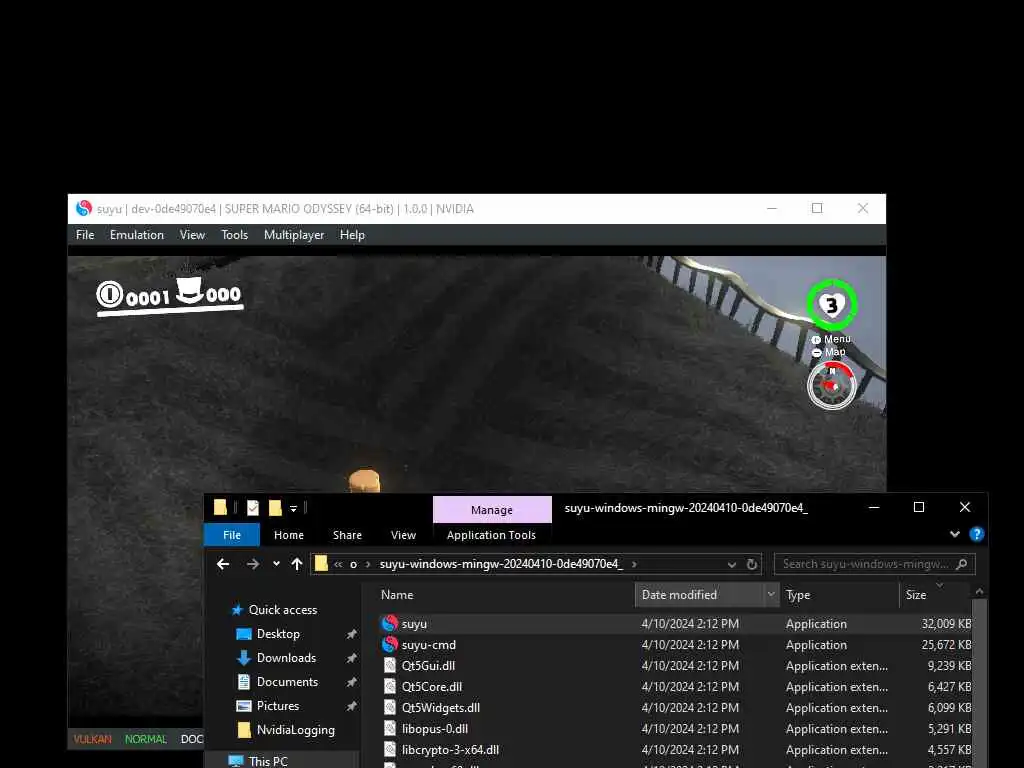Viewport: 1024px width, 768px height.
Task: Open the File menu in suyu window
Action: (x=85, y=235)
